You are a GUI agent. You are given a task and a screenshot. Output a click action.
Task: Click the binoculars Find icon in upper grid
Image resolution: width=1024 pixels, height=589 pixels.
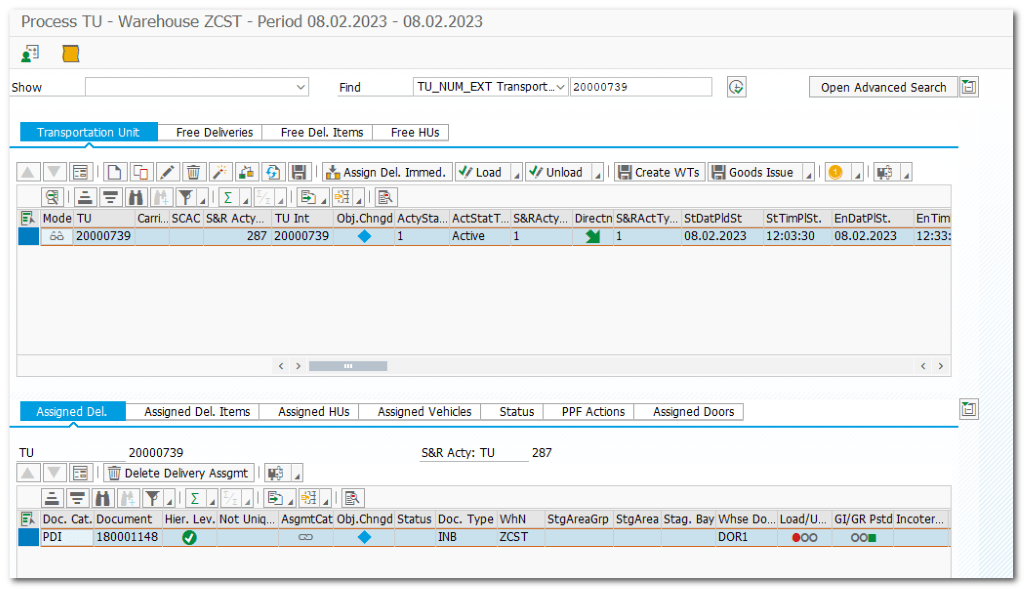pyautogui.click(x=136, y=196)
